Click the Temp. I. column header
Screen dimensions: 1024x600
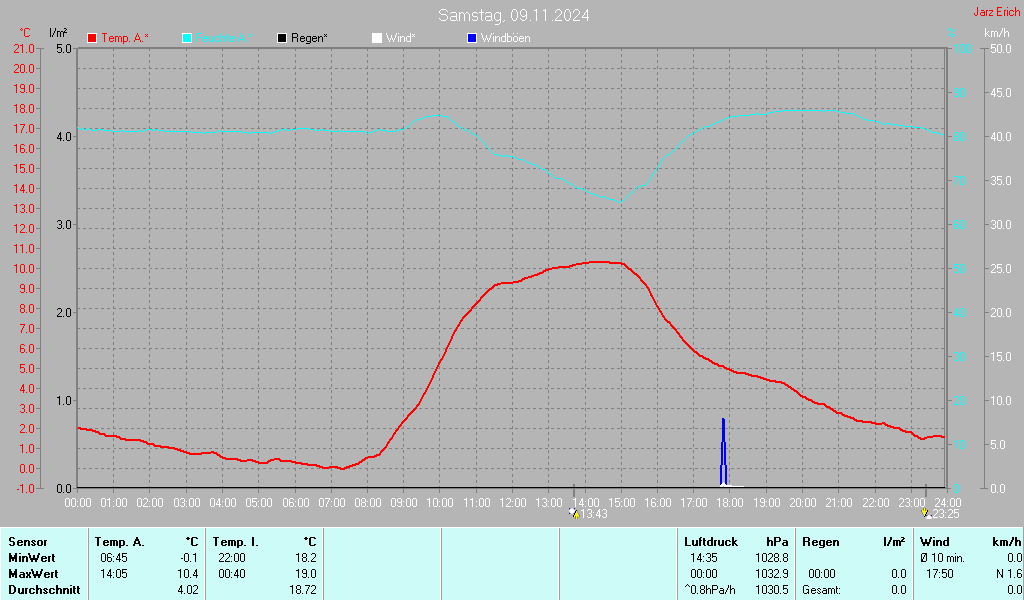tap(236, 541)
